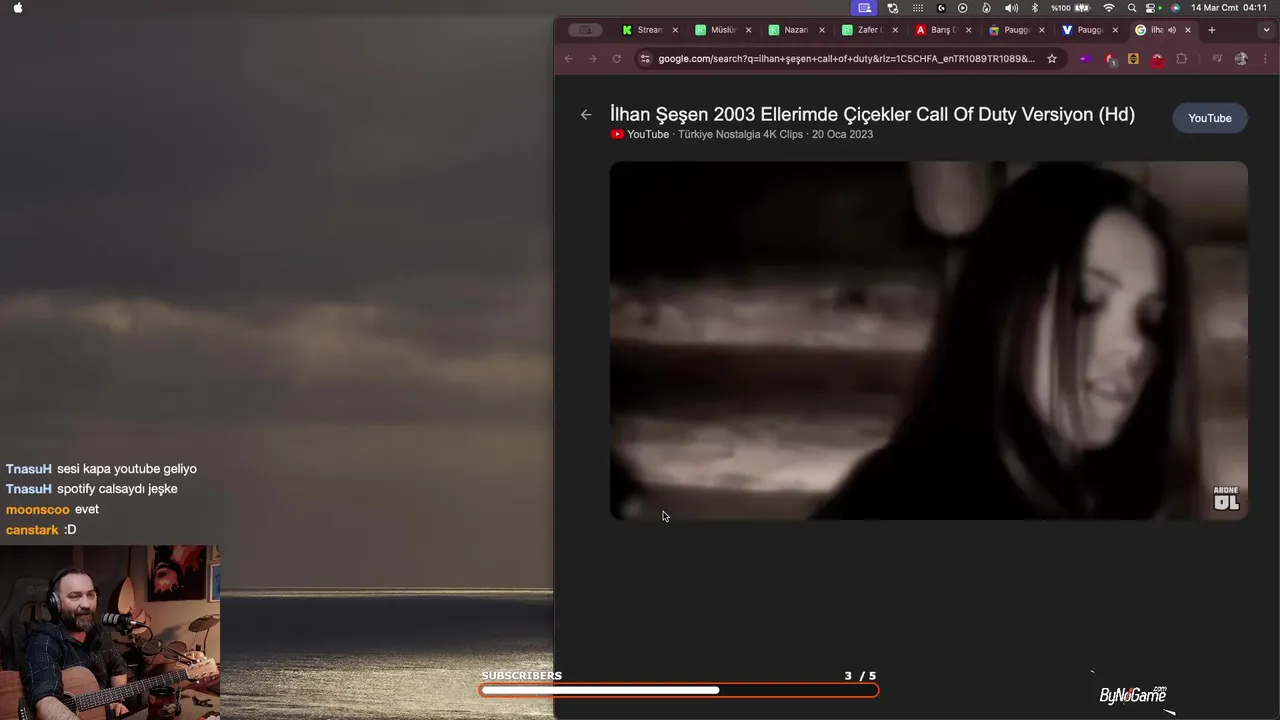Play the embedded video preview
Image resolution: width=1280 pixels, height=720 pixels.
(929, 340)
